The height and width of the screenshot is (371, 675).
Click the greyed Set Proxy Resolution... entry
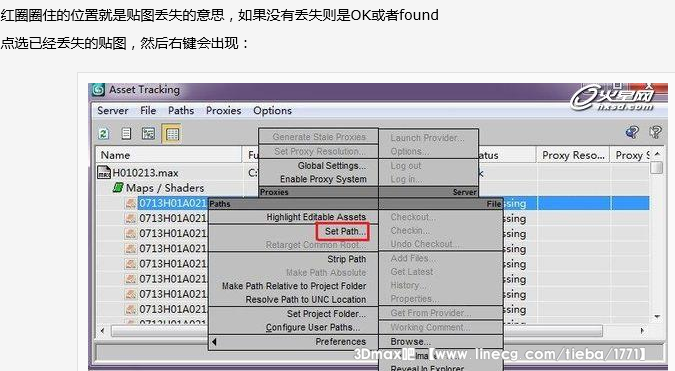coord(320,151)
